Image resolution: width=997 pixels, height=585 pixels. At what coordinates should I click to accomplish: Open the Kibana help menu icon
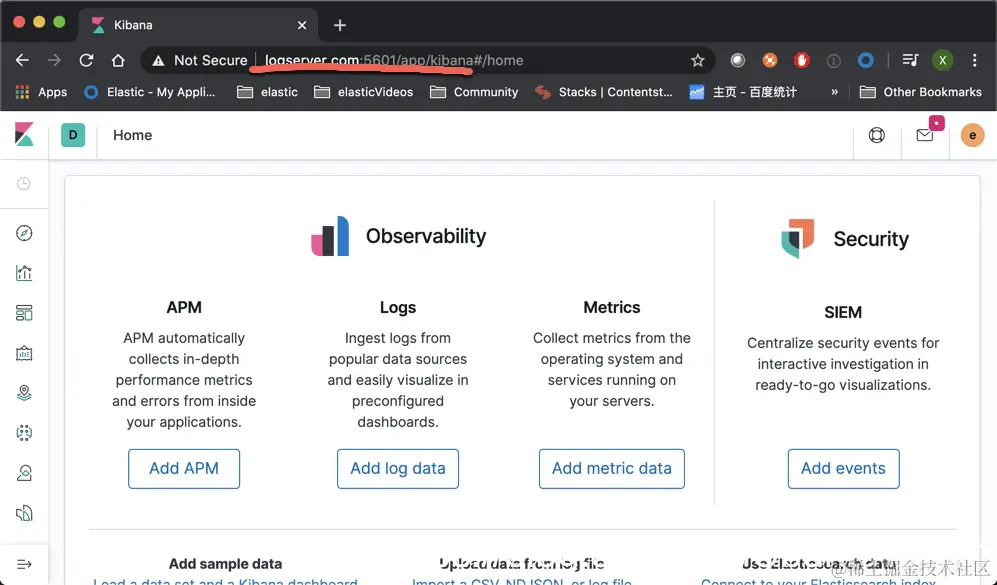click(x=877, y=135)
